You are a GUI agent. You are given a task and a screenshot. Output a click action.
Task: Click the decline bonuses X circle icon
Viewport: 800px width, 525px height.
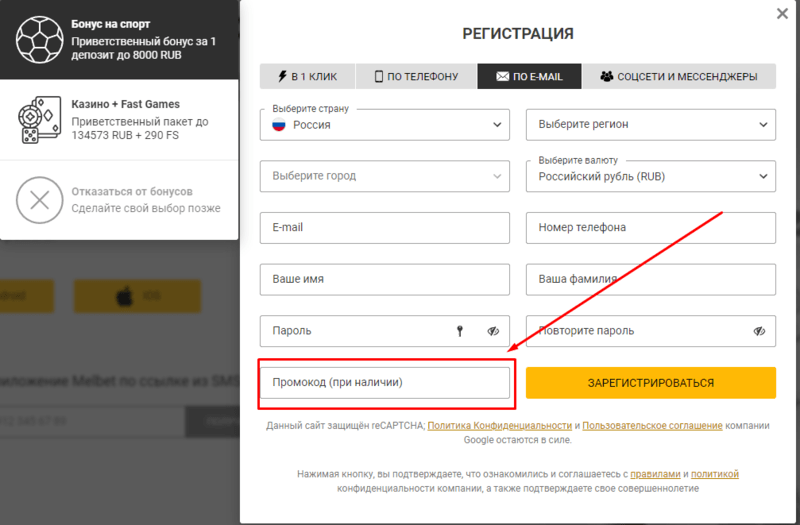(40, 200)
